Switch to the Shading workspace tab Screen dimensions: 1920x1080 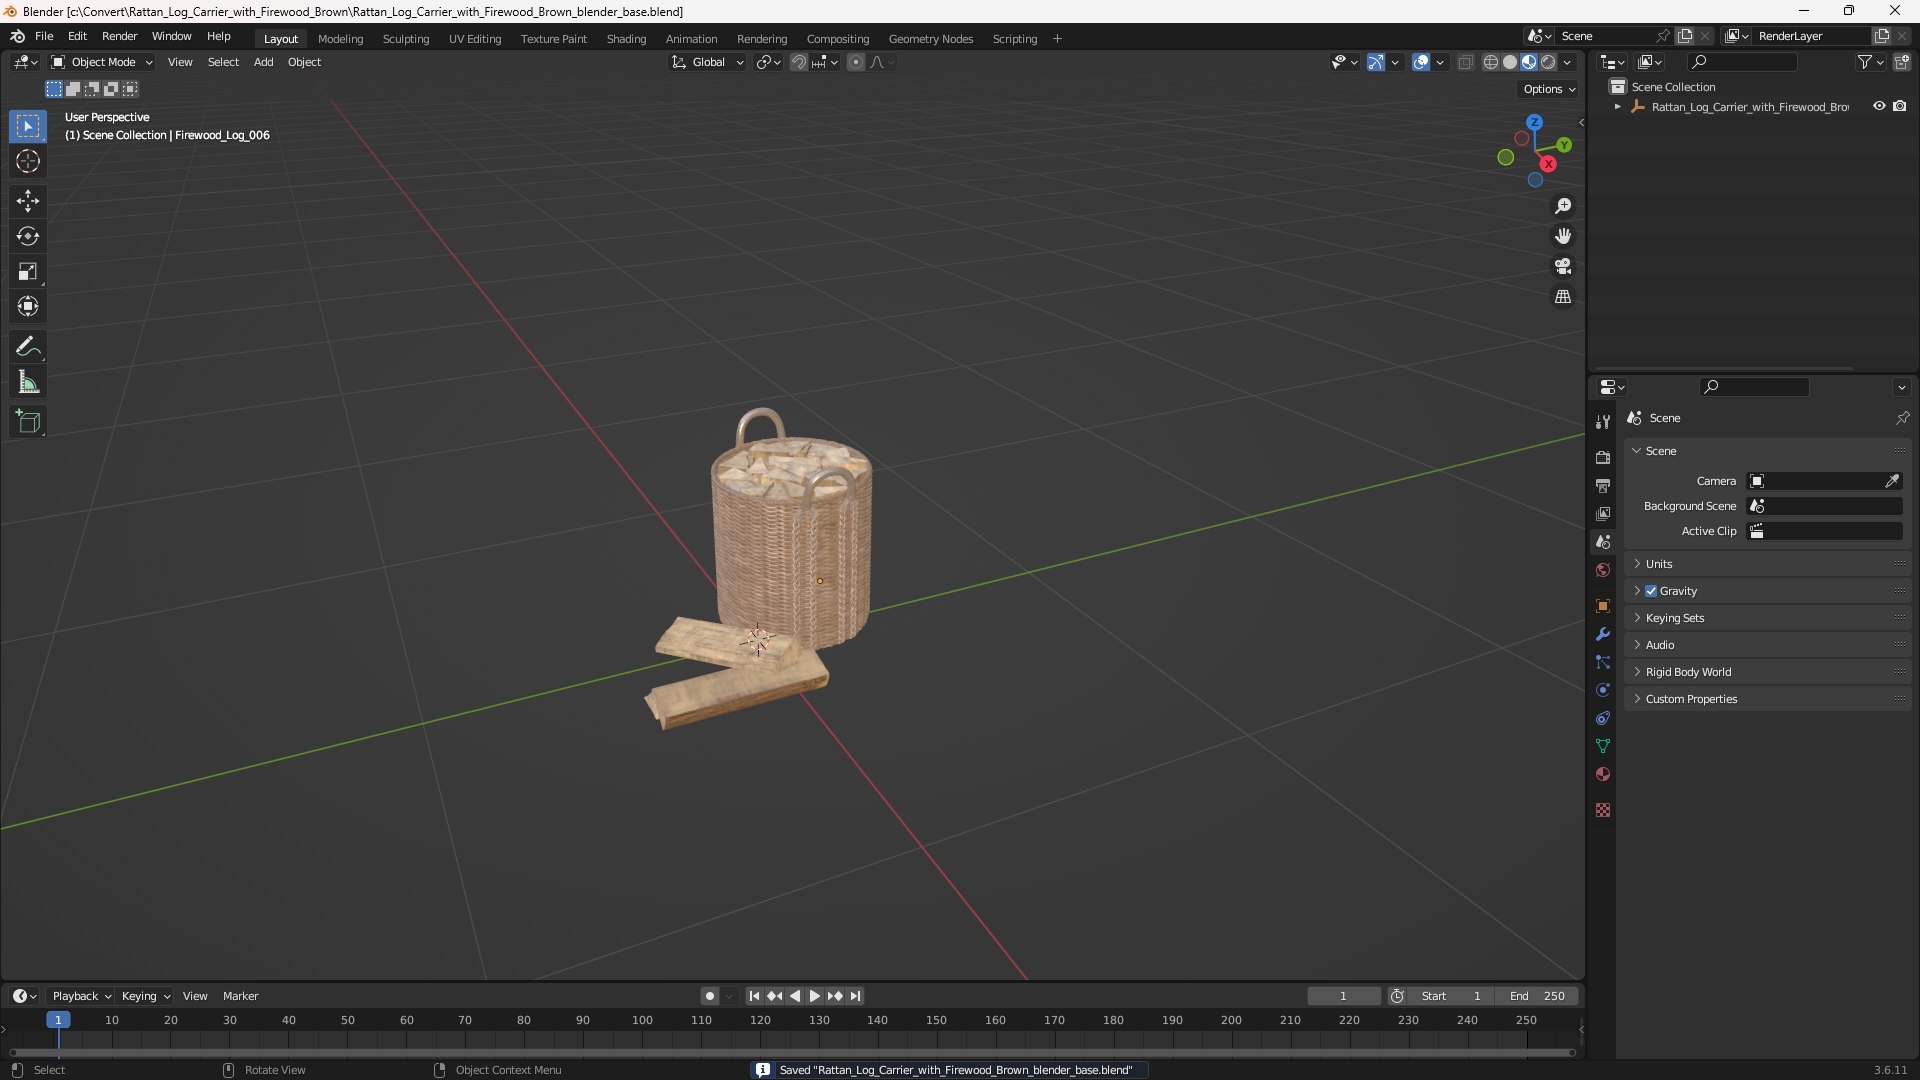click(626, 39)
